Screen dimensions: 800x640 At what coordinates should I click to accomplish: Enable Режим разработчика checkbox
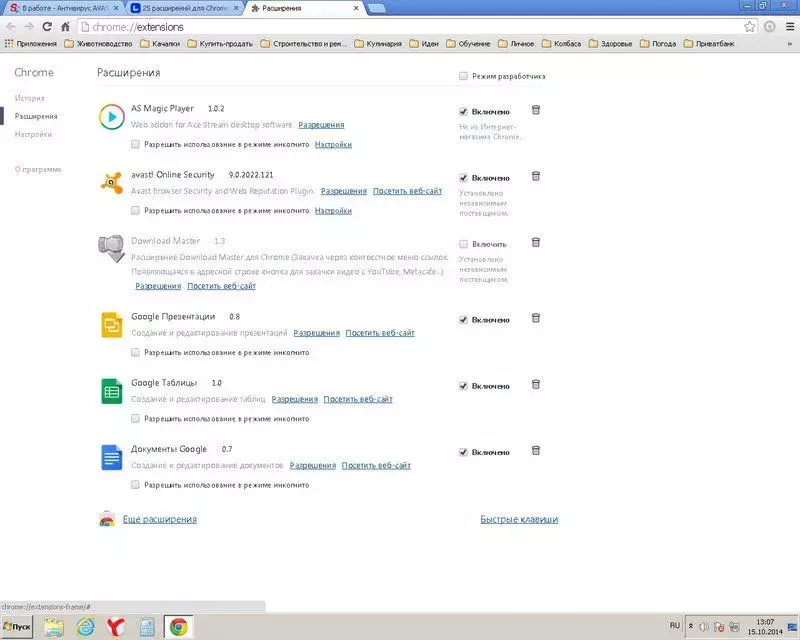click(463, 76)
